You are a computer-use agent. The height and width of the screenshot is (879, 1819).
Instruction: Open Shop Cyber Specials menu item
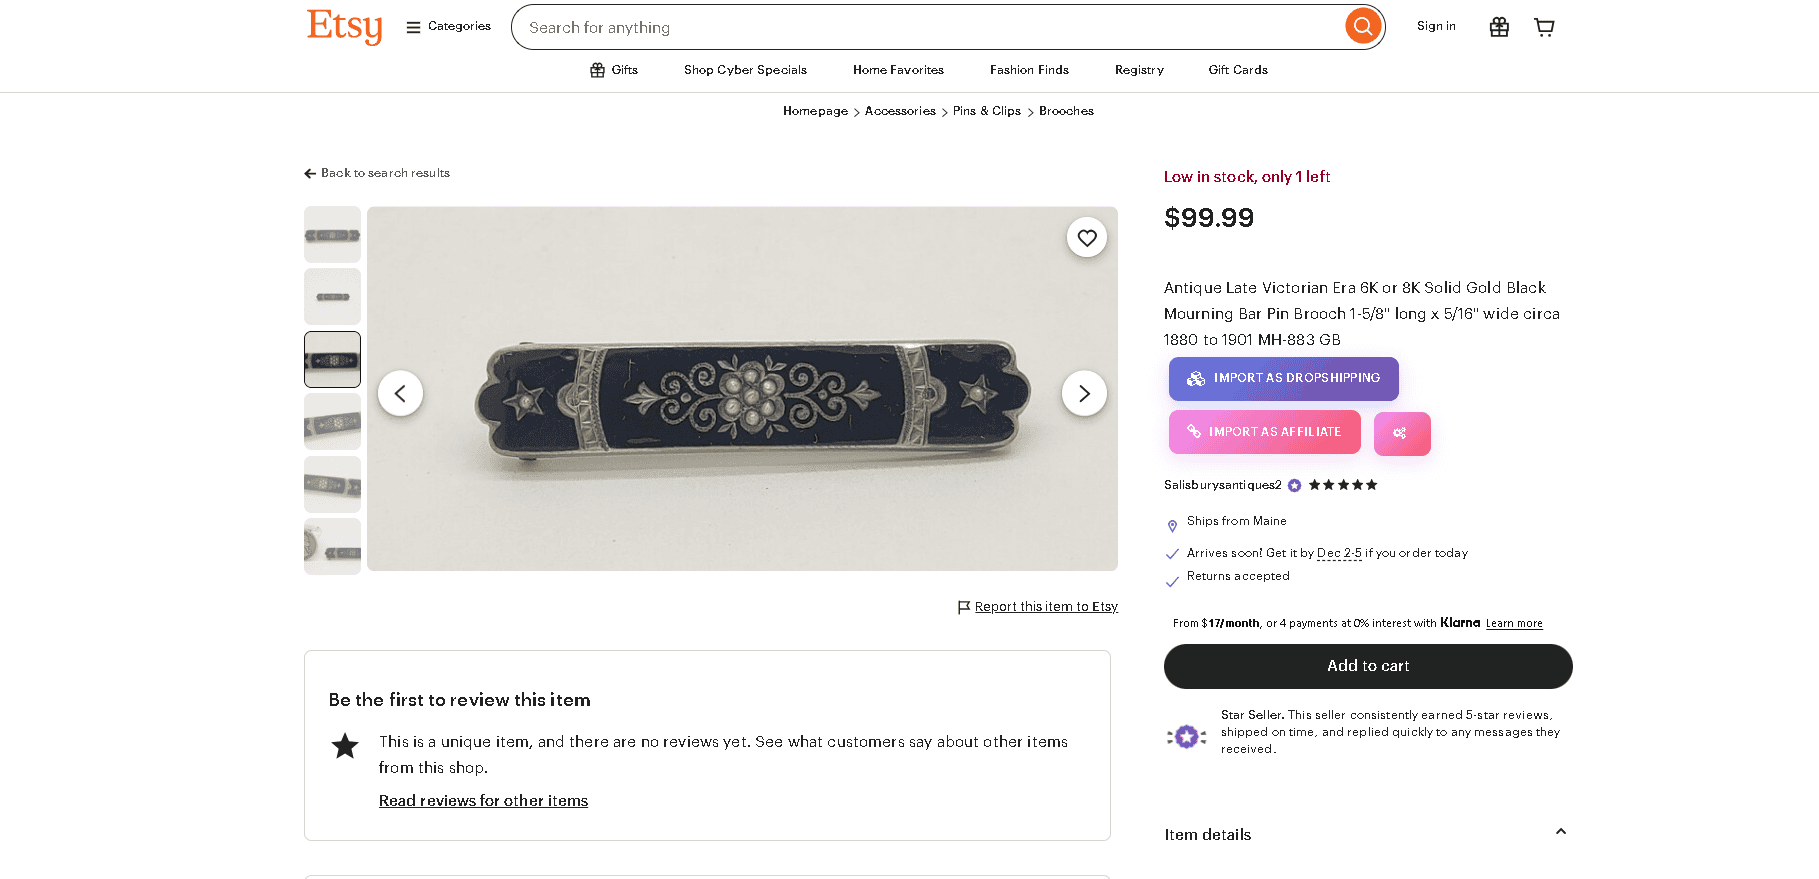click(x=745, y=70)
